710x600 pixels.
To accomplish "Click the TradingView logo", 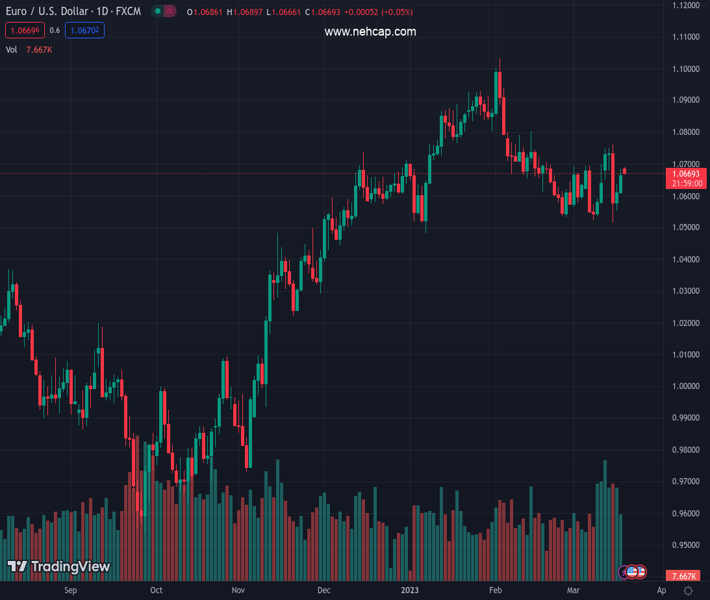I will (x=58, y=566).
